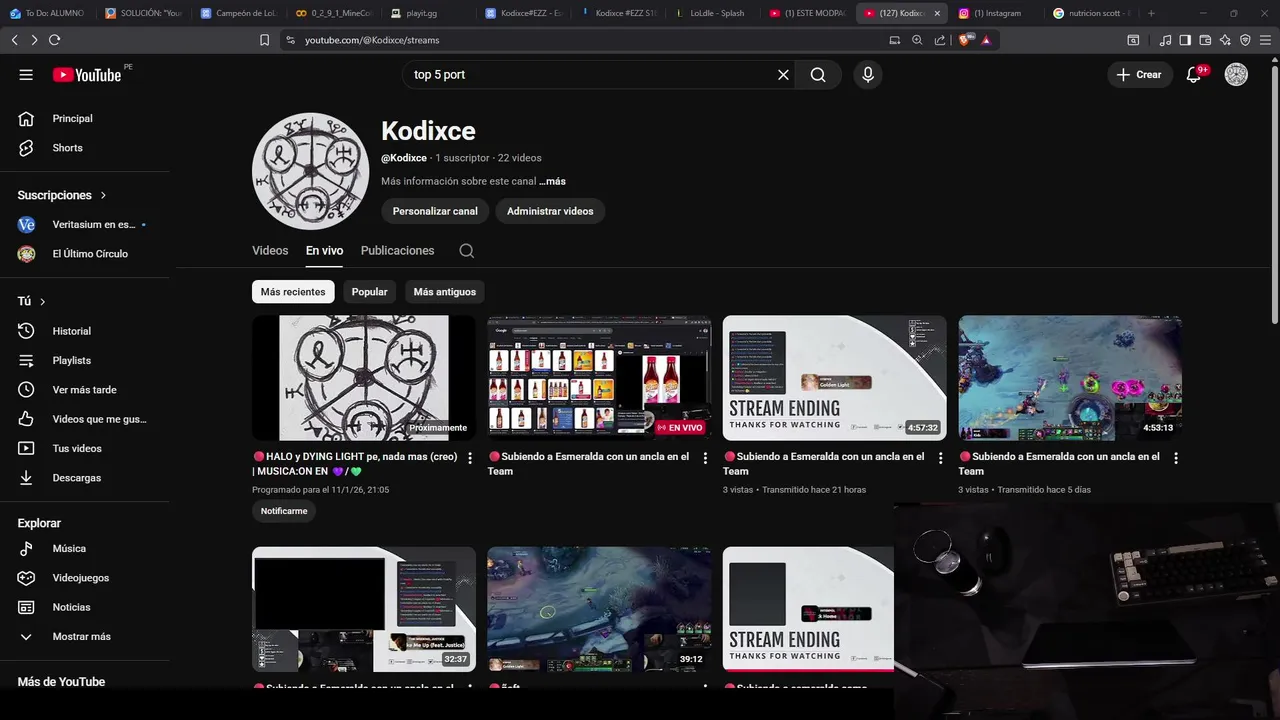Screen dimensions: 1280x720
Task: Open options for the 5-days-ago stream
Action: [1176, 458]
